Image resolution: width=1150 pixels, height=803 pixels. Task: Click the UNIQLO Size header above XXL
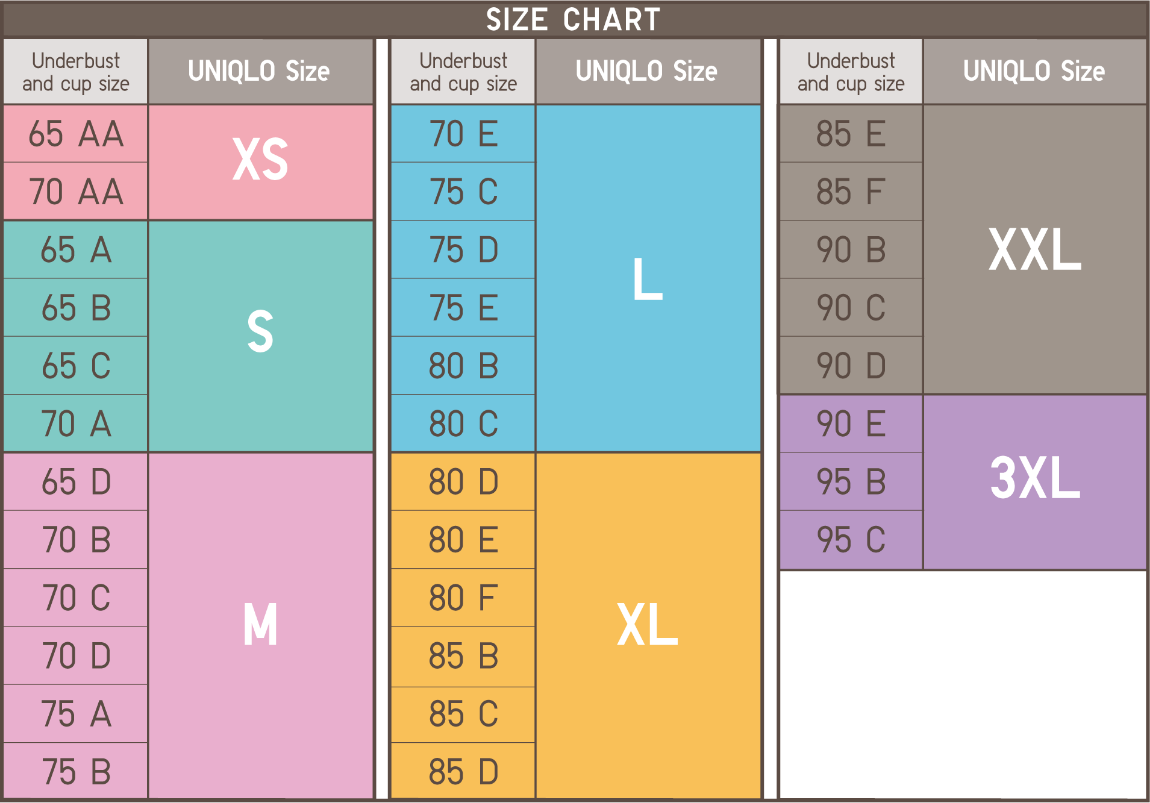[1034, 71]
